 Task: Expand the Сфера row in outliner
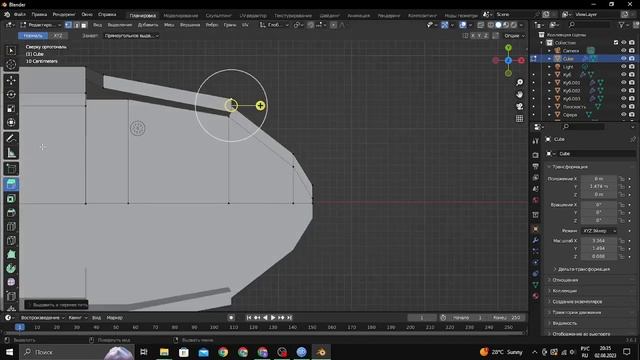point(549,115)
